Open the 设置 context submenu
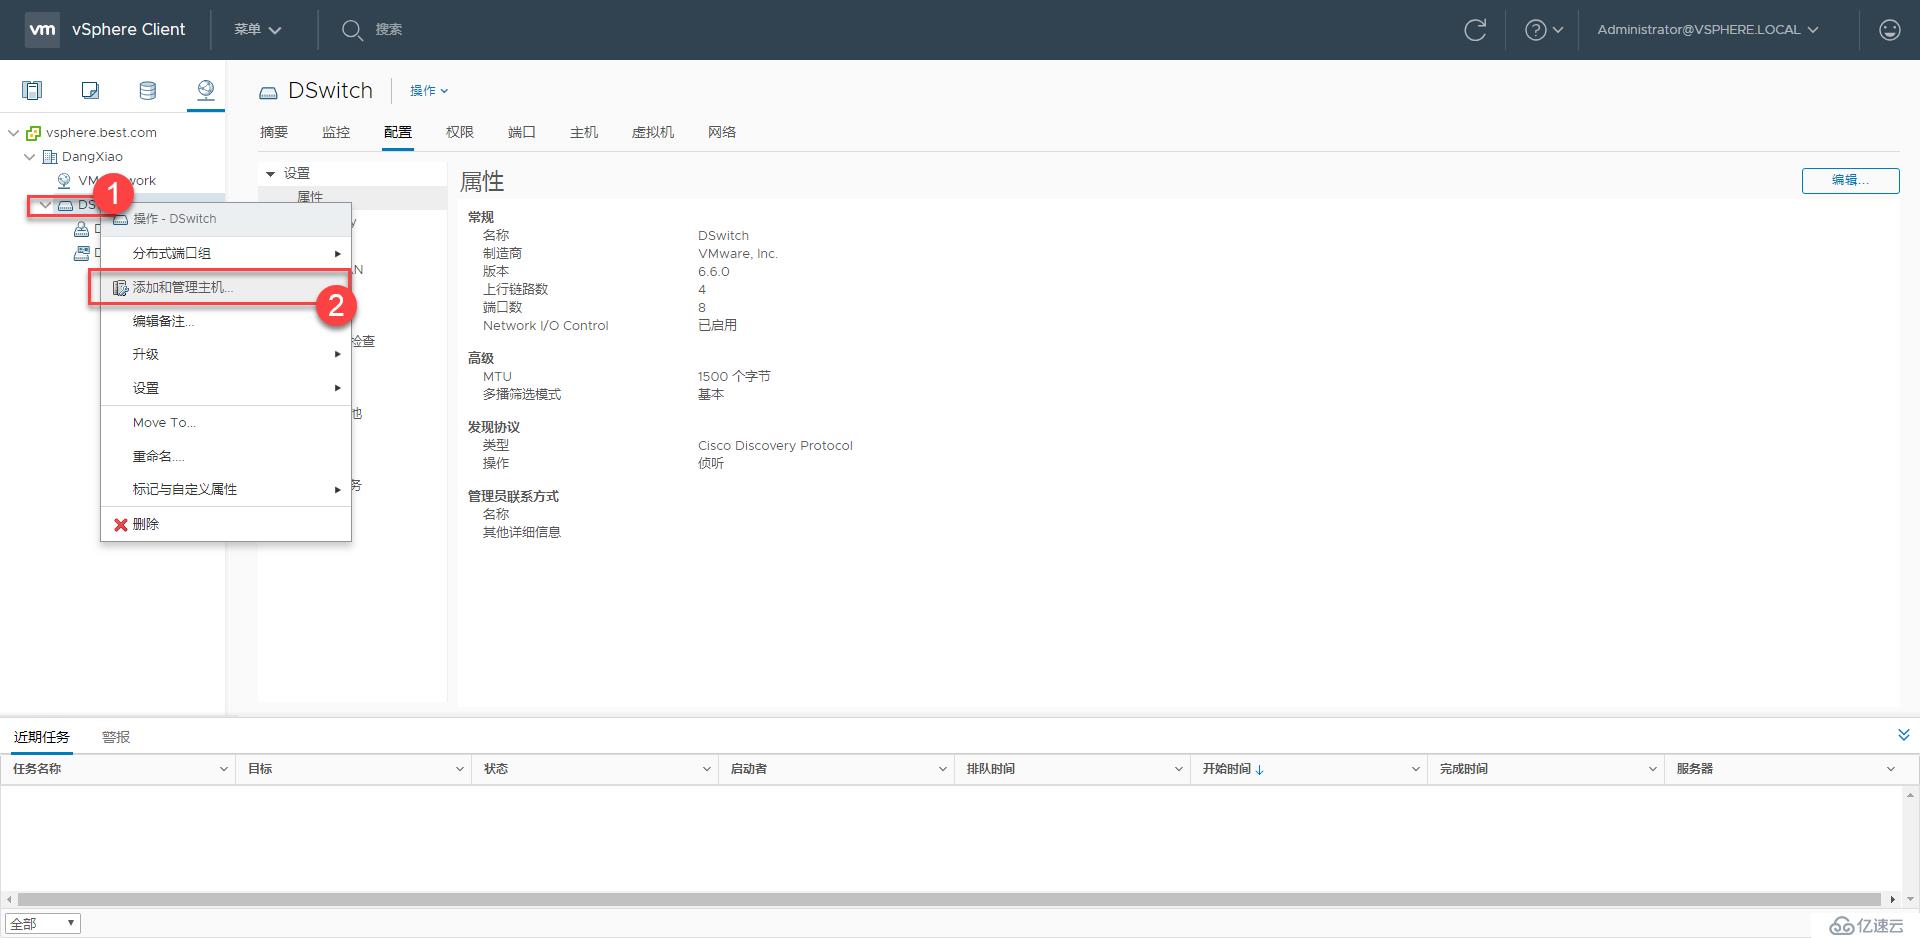 click(x=226, y=388)
